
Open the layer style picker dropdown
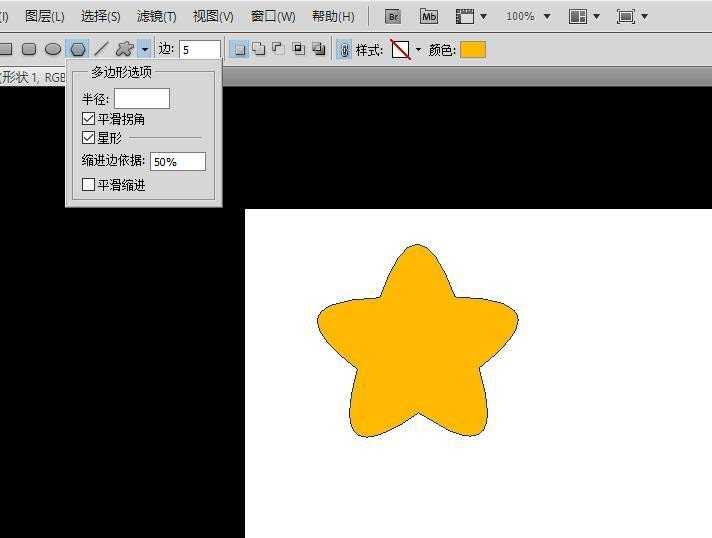click(x=418, y=50)
